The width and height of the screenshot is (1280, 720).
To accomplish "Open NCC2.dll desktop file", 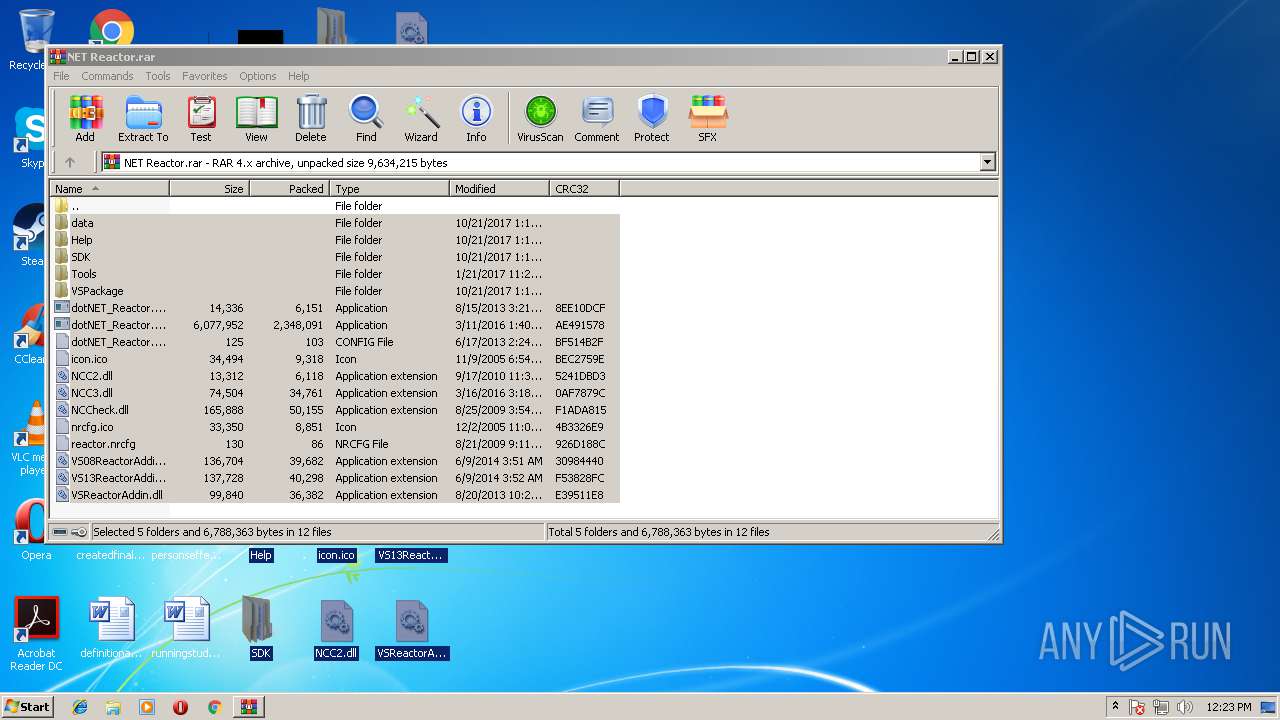I will click(336, 630).
